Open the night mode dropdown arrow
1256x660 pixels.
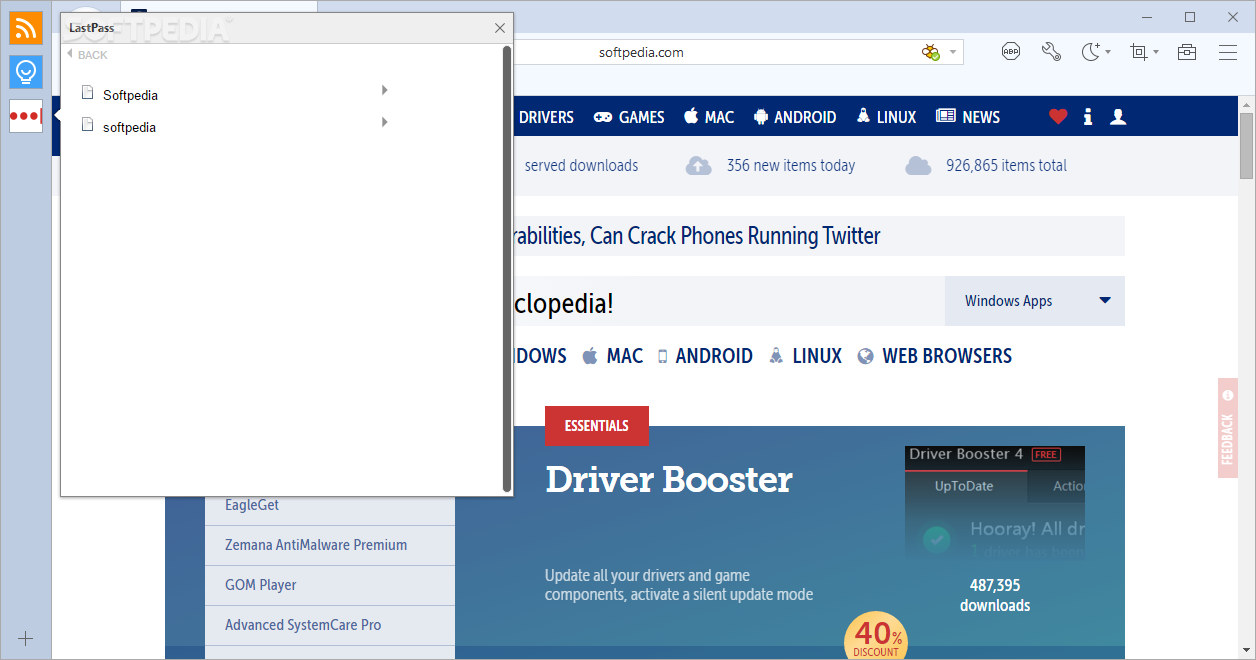(x=1108, y=52)
